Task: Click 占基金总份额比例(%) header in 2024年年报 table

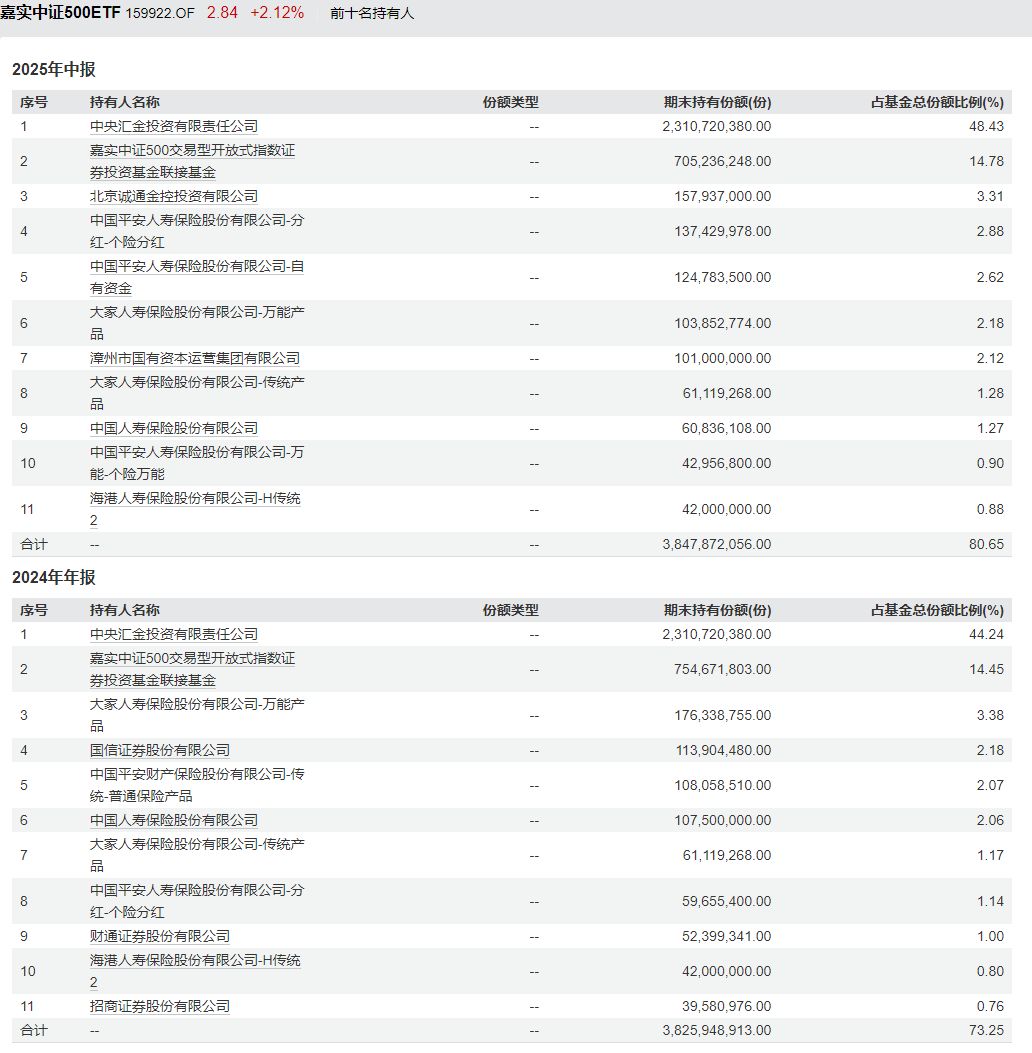Action: (x=937, y=610)
